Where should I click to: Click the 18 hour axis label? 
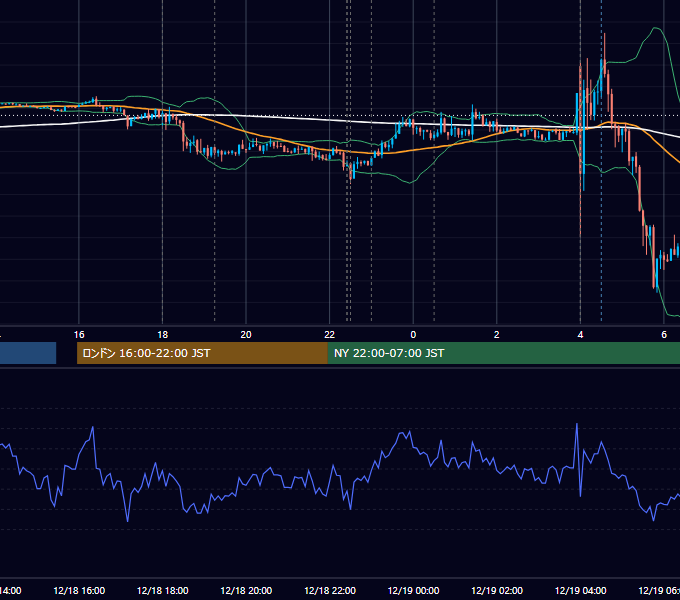(163, 335)
